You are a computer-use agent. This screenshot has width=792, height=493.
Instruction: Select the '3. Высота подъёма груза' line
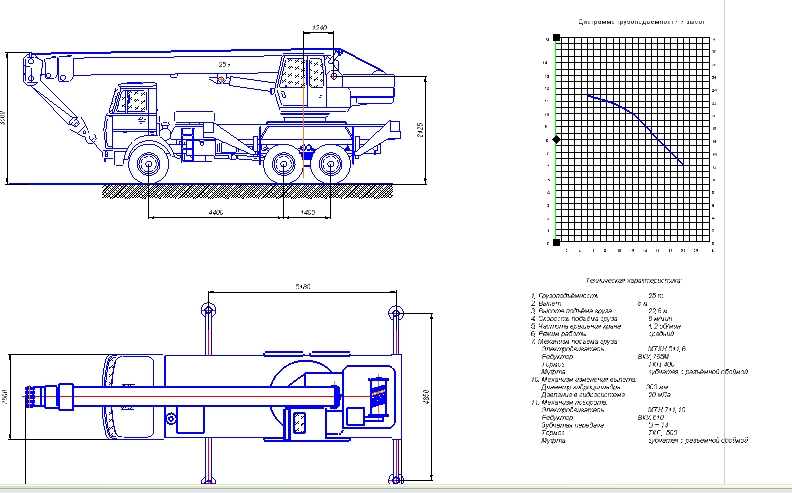tap(572, 311)
